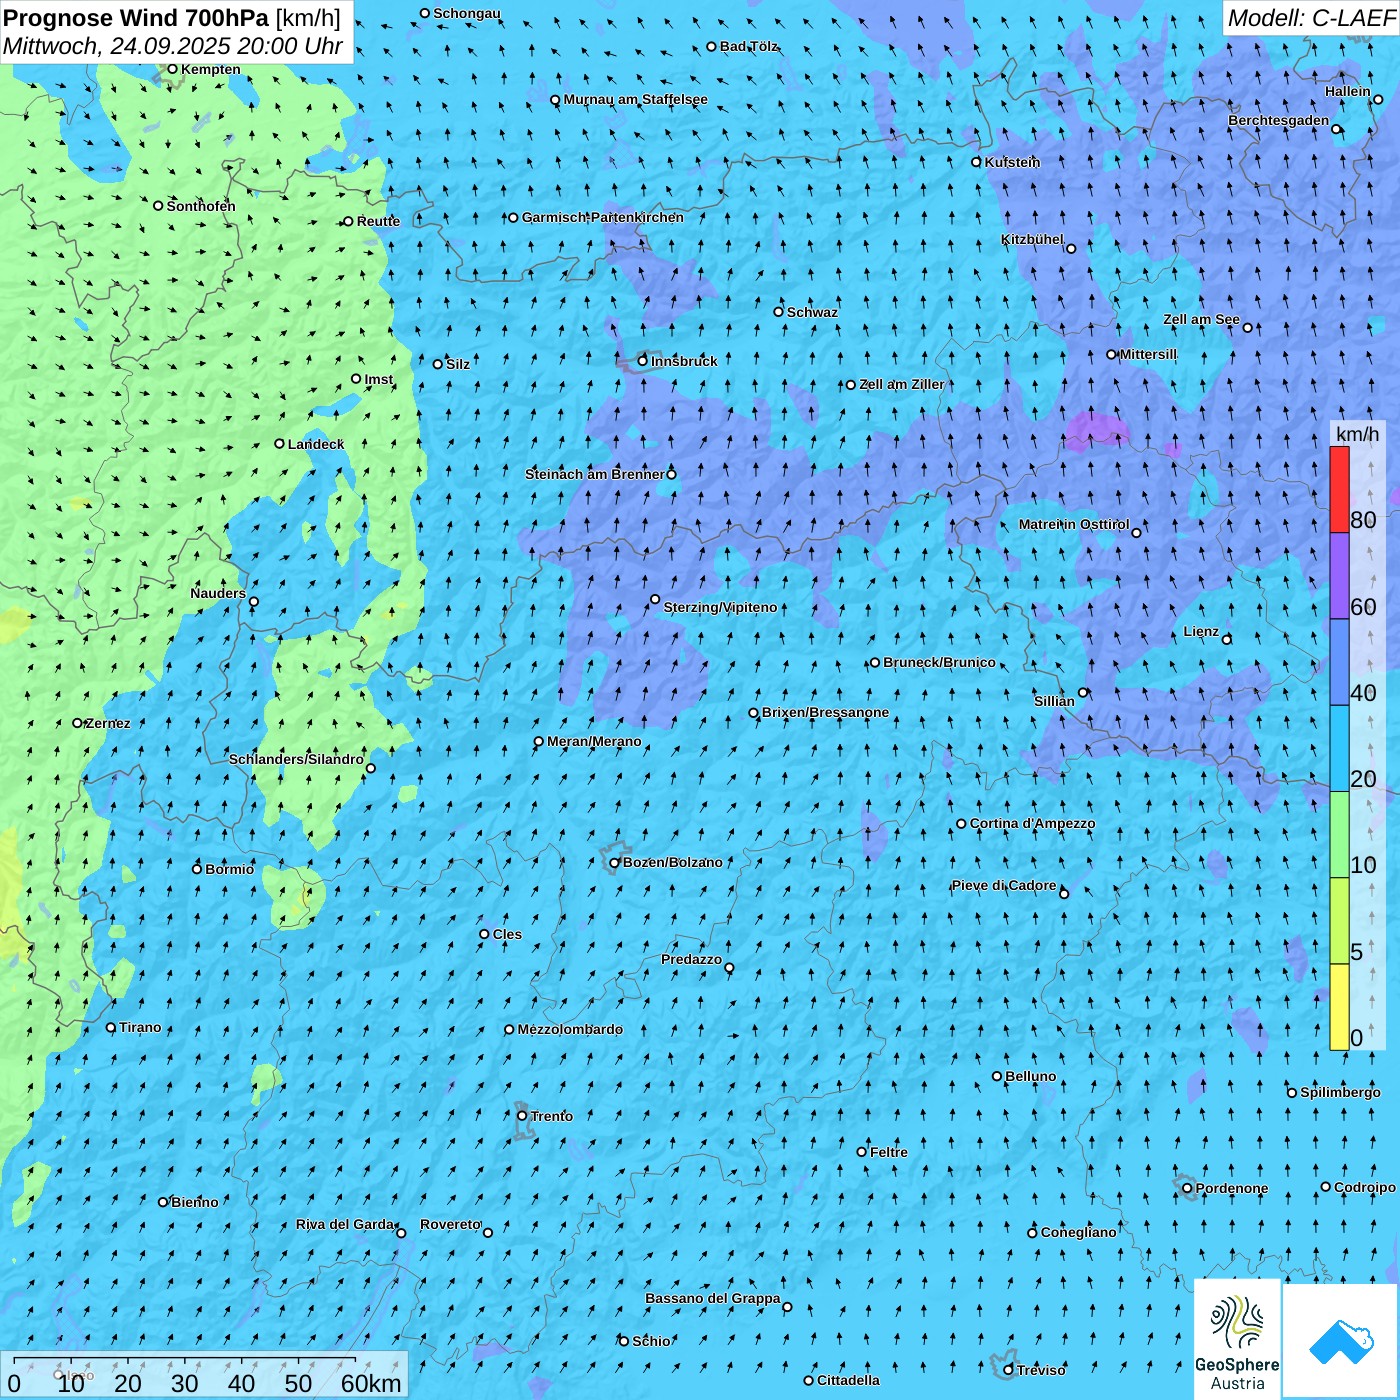Select the Kitzbühel location label
1400x1400 pixels.
1032,240
